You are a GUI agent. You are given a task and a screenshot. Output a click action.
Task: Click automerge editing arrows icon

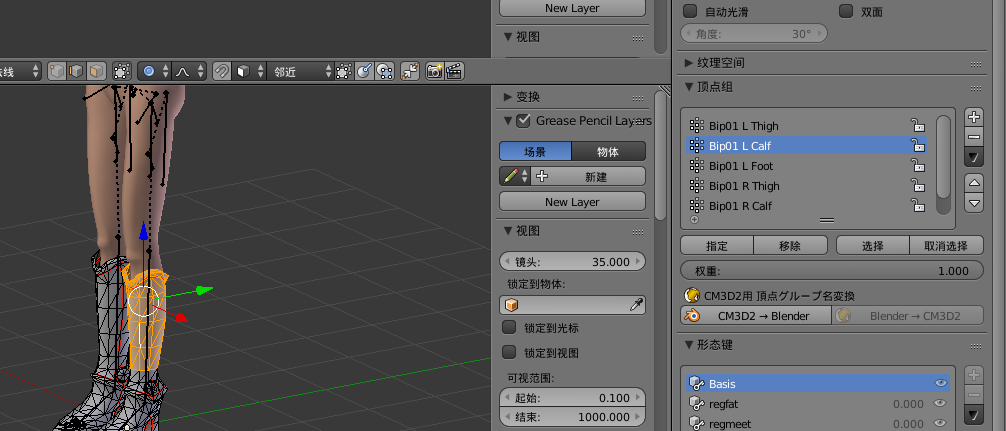pos(410,71)
